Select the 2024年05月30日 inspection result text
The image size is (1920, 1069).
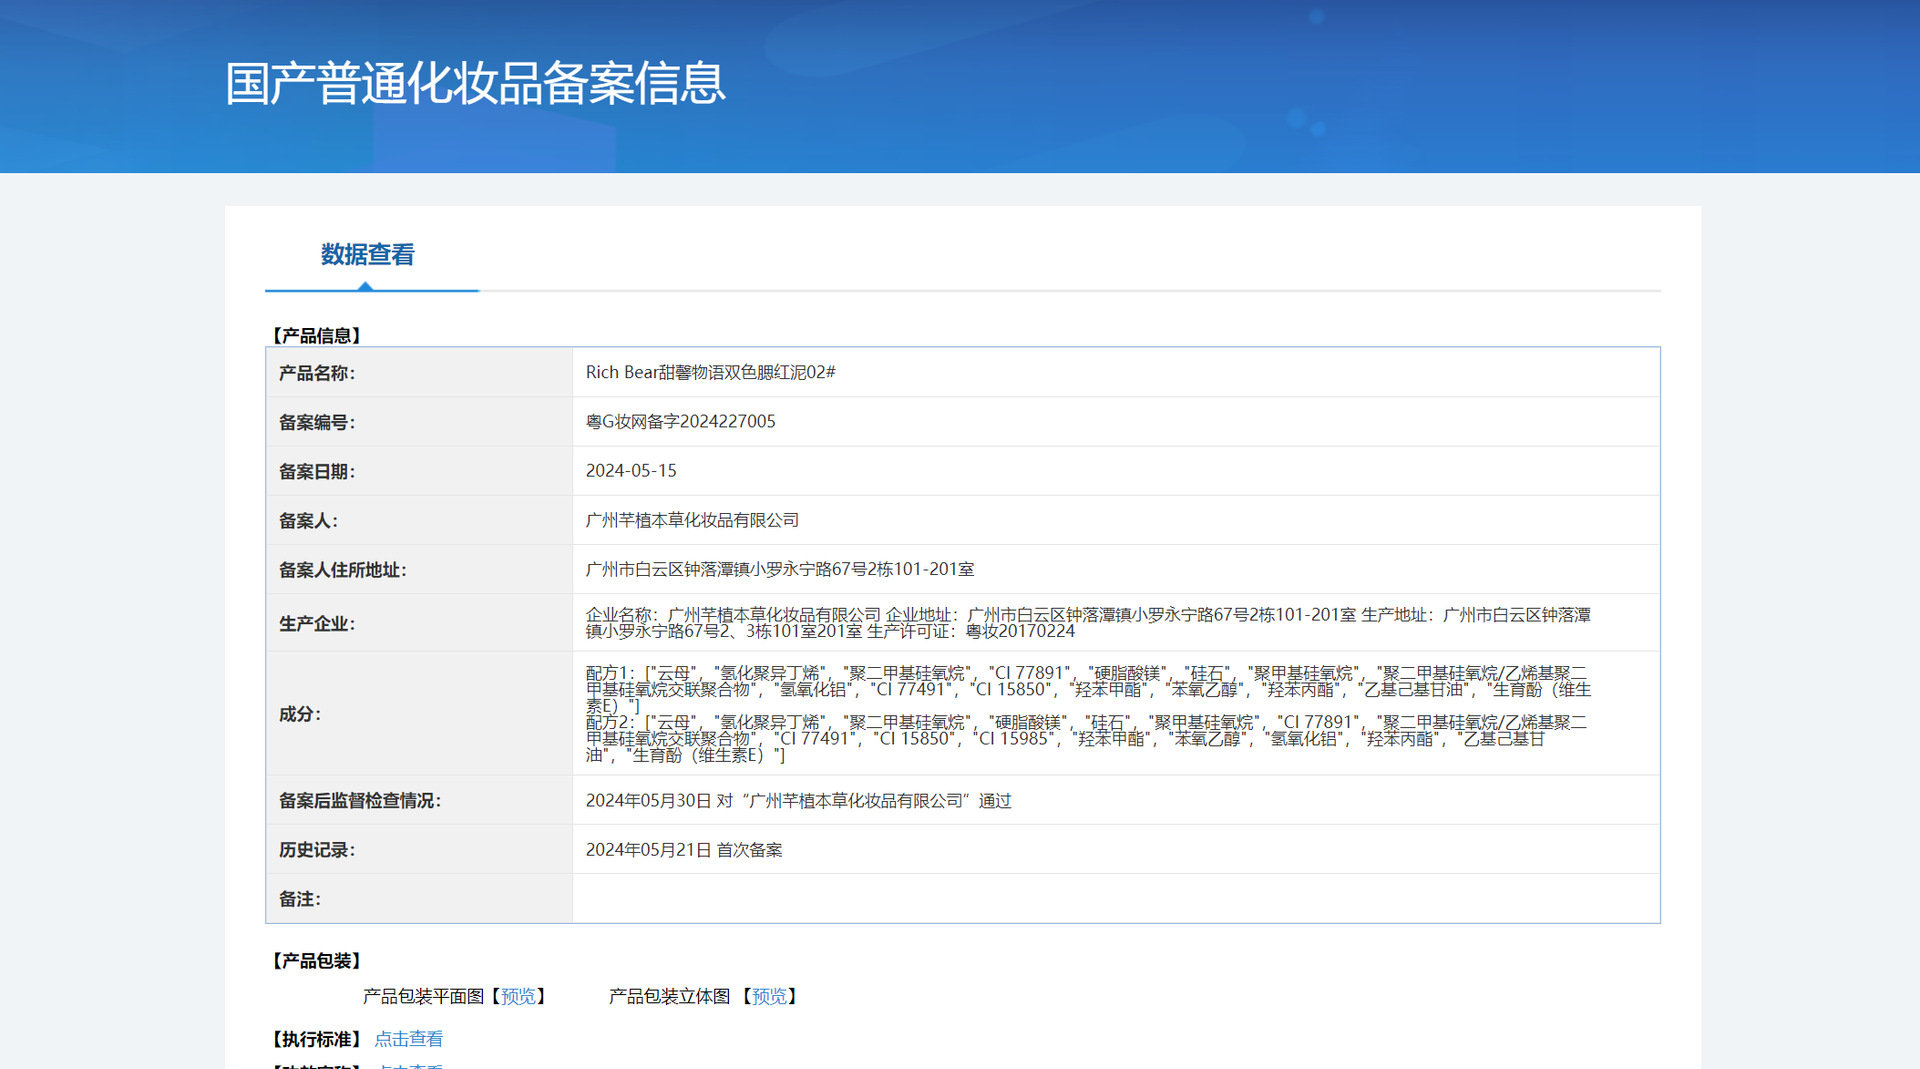(798, 800)
